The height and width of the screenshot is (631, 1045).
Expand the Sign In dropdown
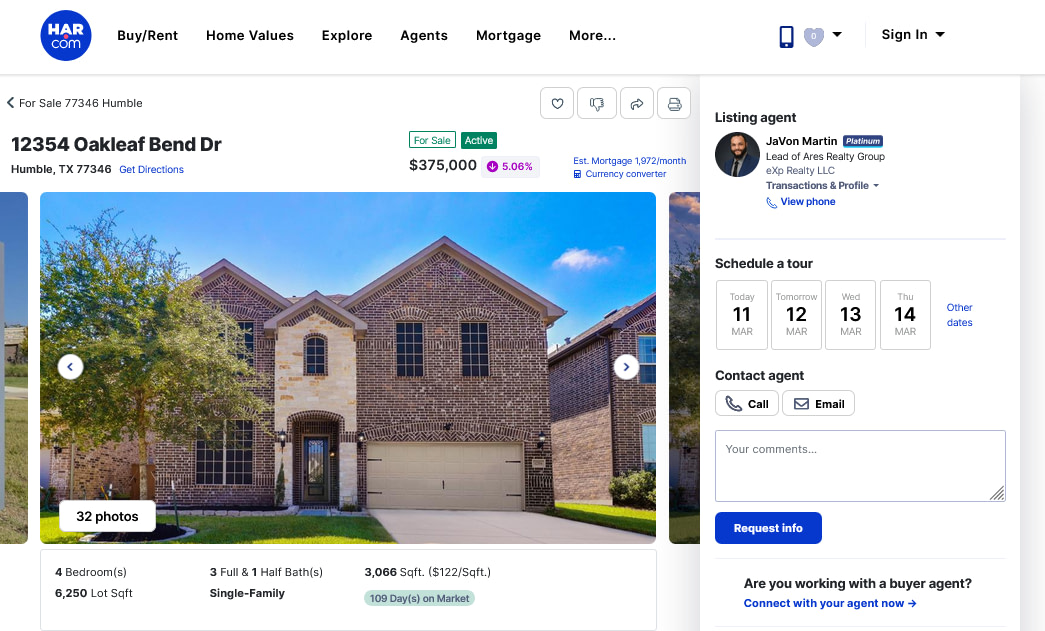click(x=913, y=35)
